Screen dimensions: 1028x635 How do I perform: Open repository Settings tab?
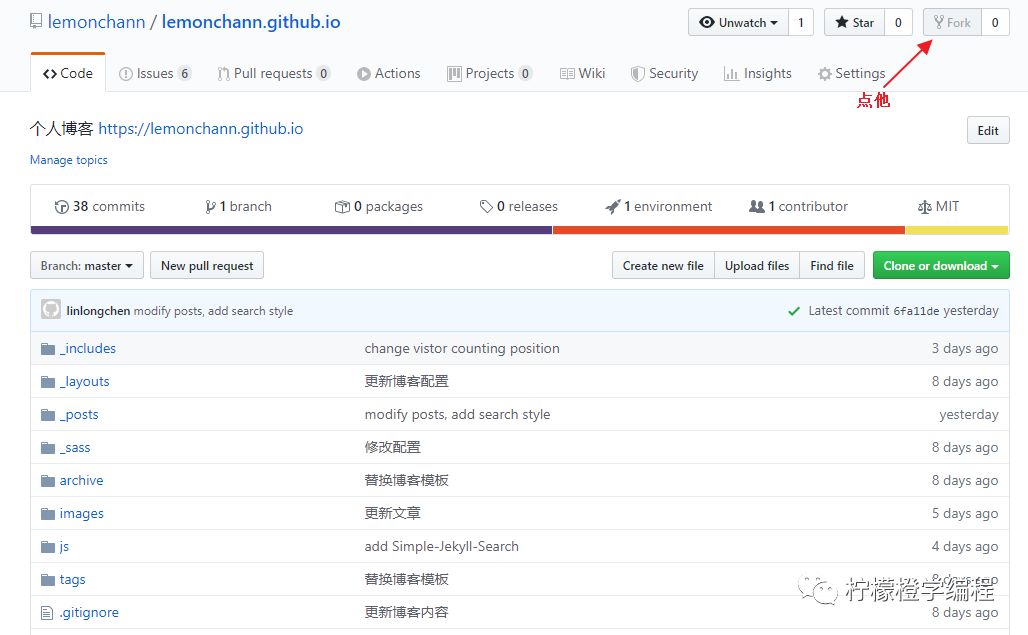coord(851,73)
